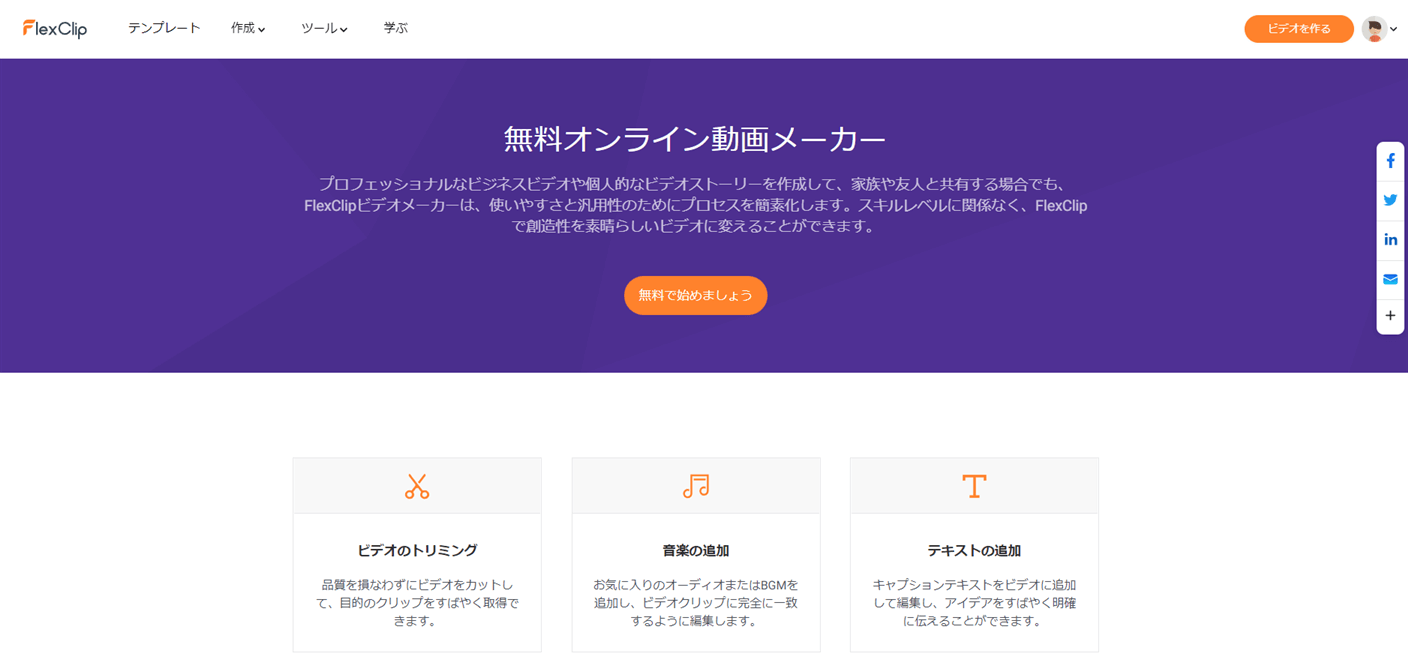
Task: Select the 音楽の追加 heading
Action: 696,551
